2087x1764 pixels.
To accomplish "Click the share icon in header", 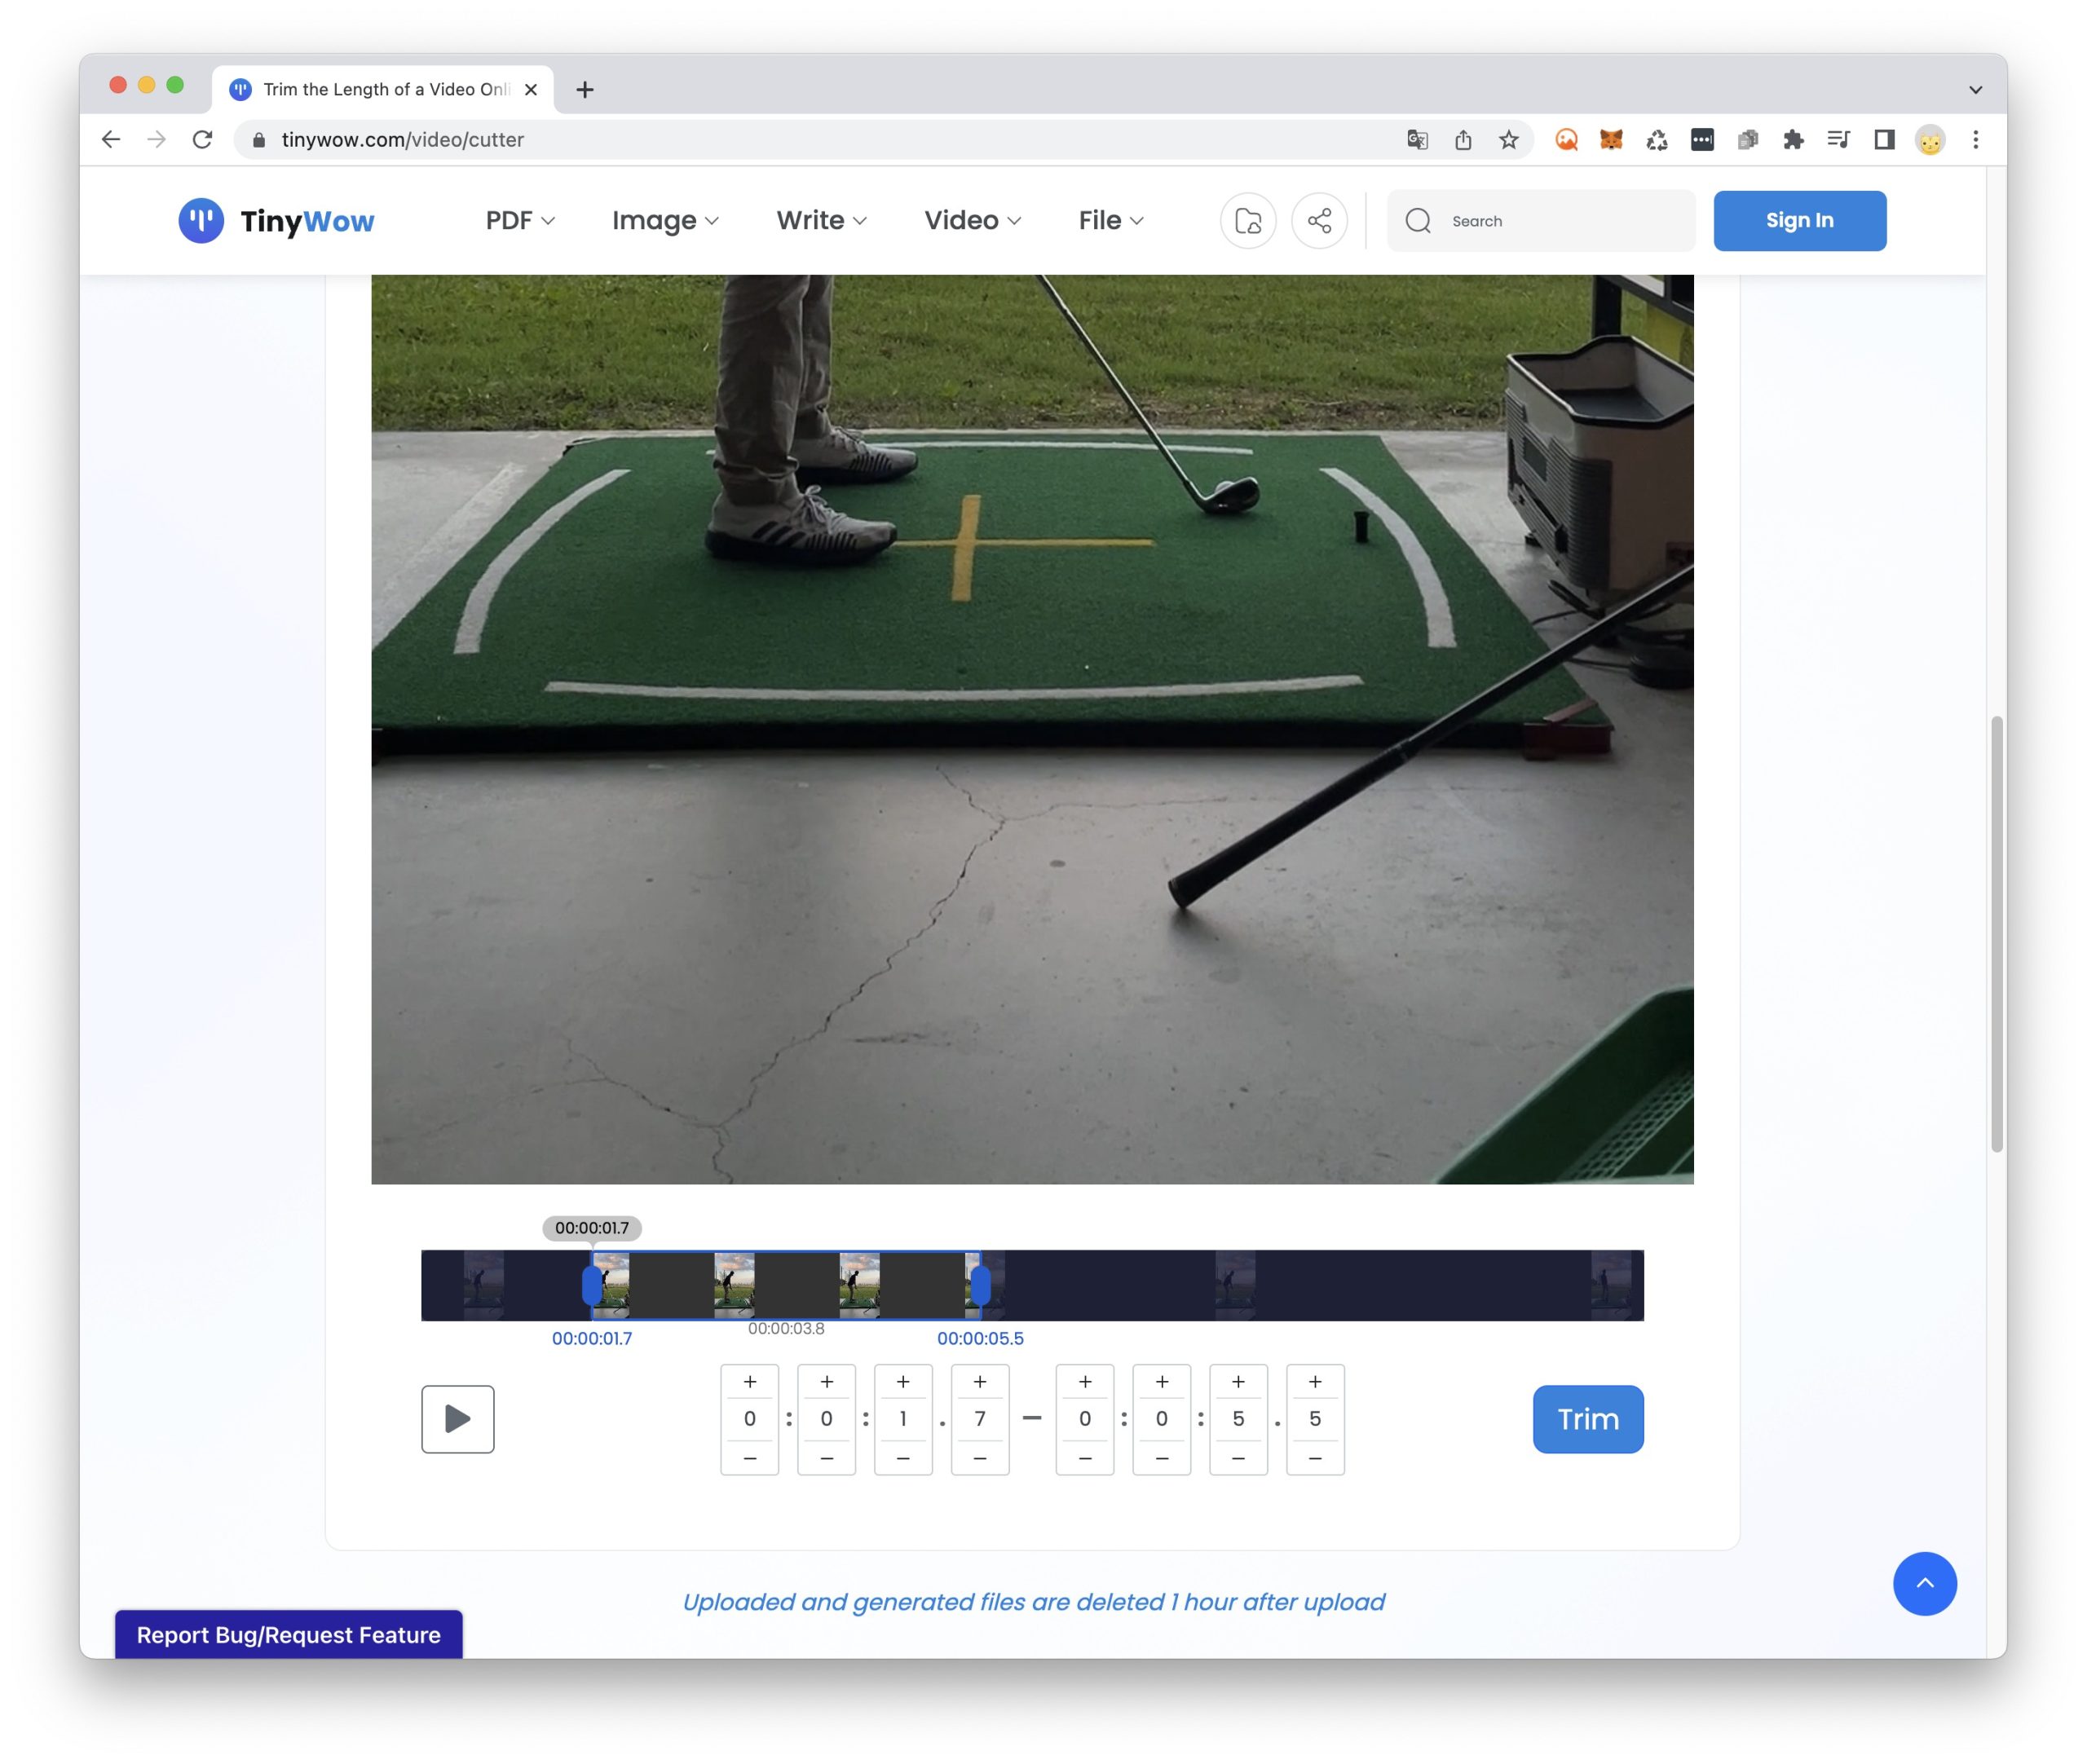I will pyautogui.click(x=1318, y=220).
